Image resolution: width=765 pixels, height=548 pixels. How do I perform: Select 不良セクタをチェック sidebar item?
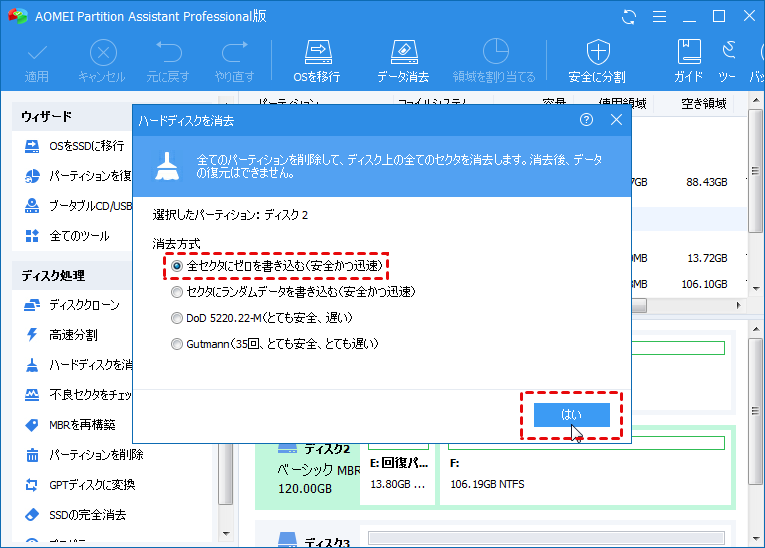[78, 395]
